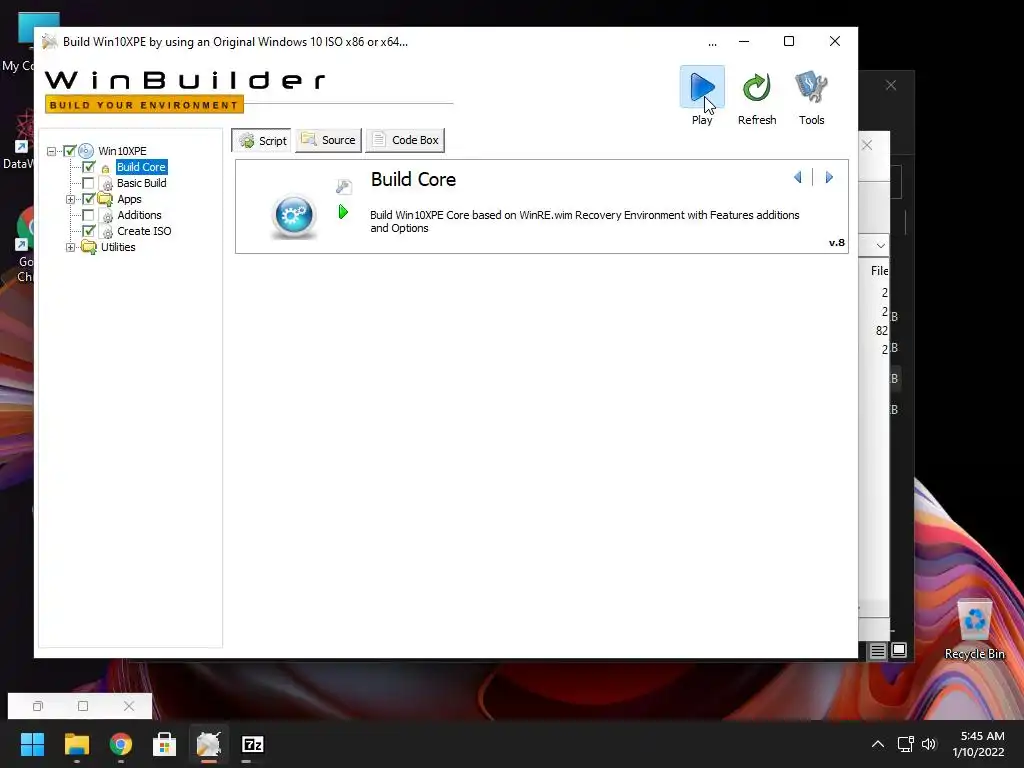Click the WinBuilder taskbar icon
This screenshot has width=1024, height=768.
click(x=208, y=744)
